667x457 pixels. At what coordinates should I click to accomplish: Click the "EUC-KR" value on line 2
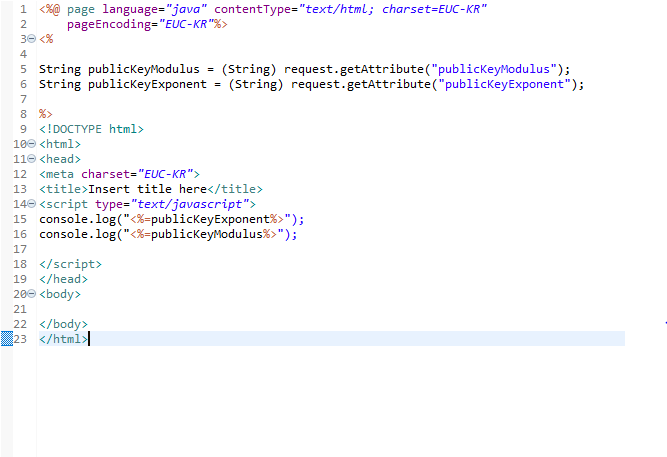(x=186, y=24)
